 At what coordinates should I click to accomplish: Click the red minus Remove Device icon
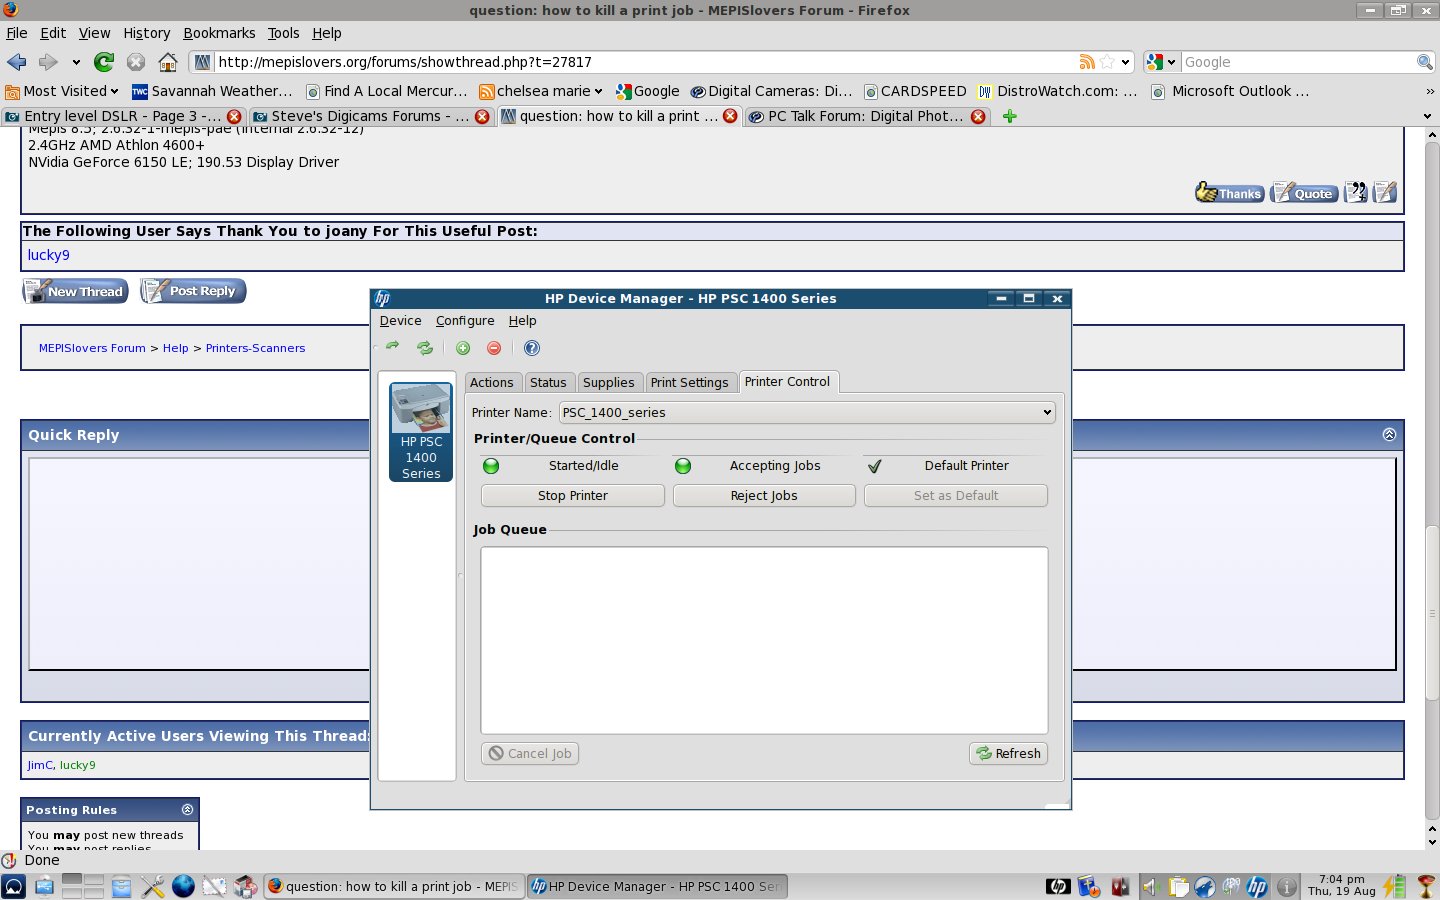point(494,348)
